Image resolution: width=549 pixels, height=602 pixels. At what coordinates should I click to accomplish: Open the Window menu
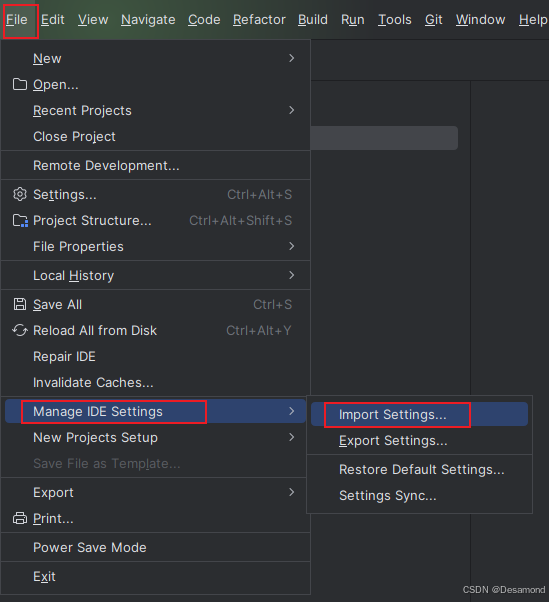[x=480, y=20]
